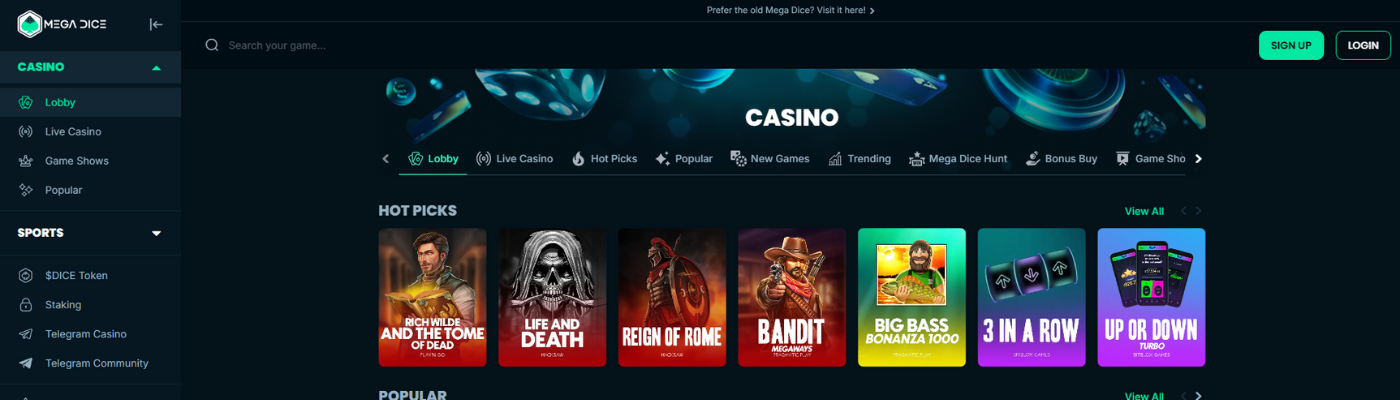The width and height of the screenshot is (1400, 400).
Task: Click the SIGN UP button
Action: pyautogui.click(x=1291, y=45)
